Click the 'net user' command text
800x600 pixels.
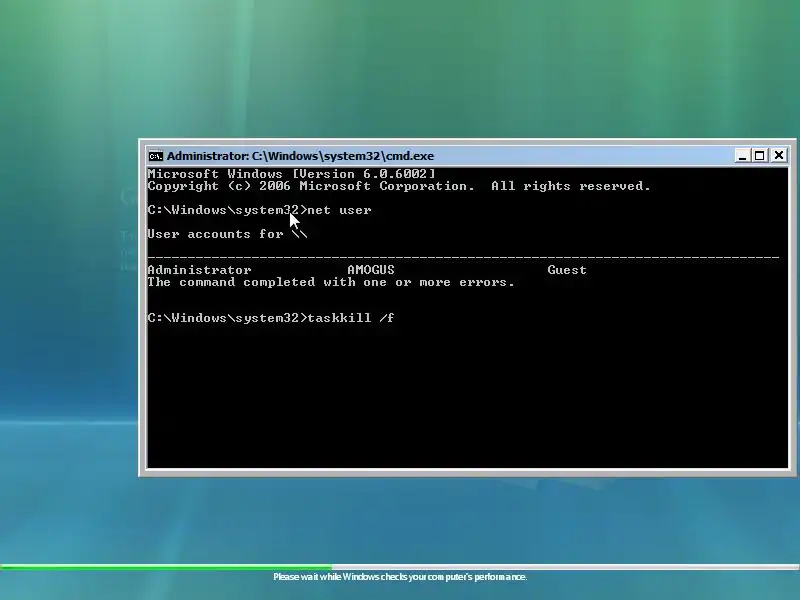coord(339,210)
